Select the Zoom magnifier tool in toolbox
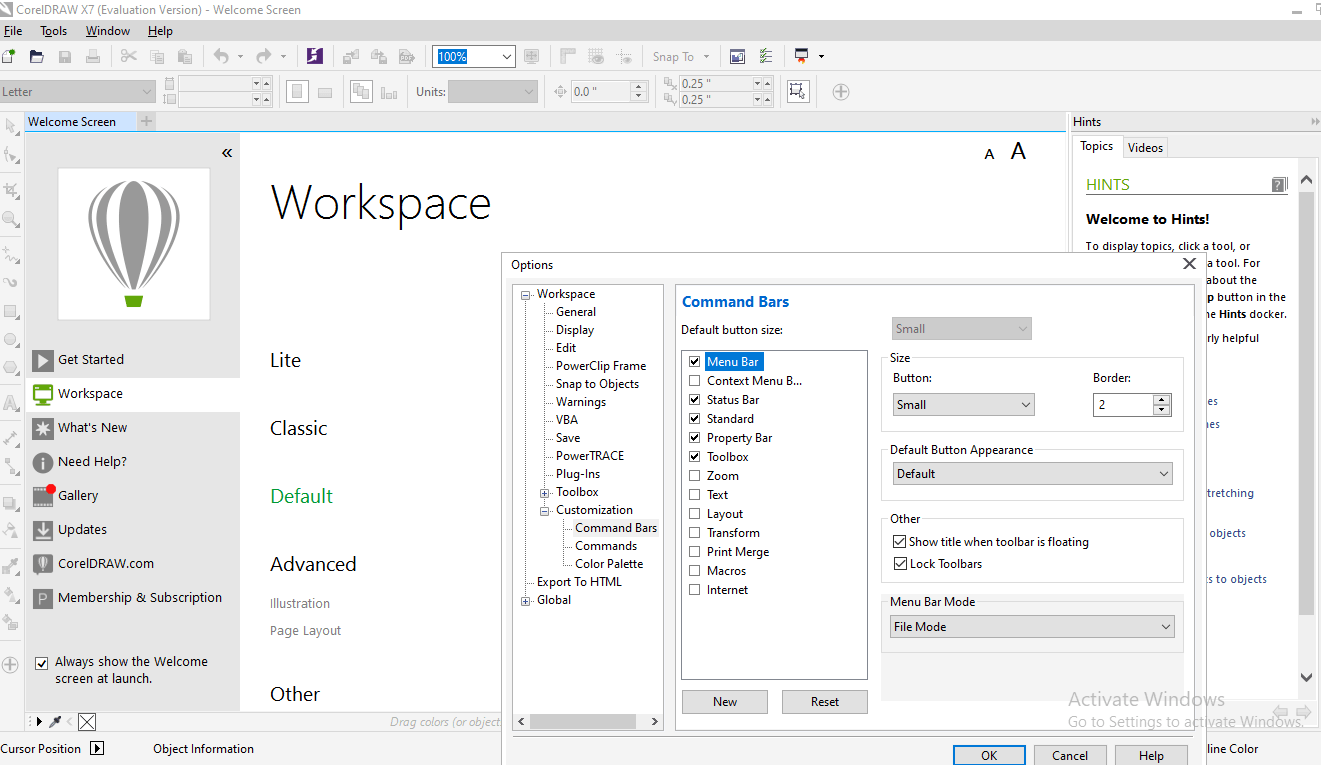 [x=11, y=218]
